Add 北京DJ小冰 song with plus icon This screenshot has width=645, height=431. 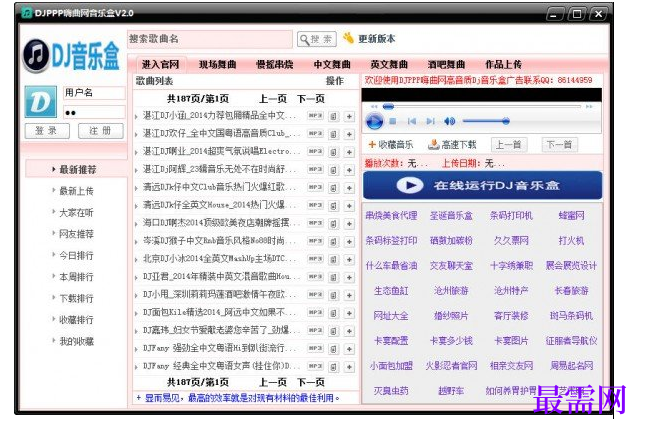tap(349, 260)
